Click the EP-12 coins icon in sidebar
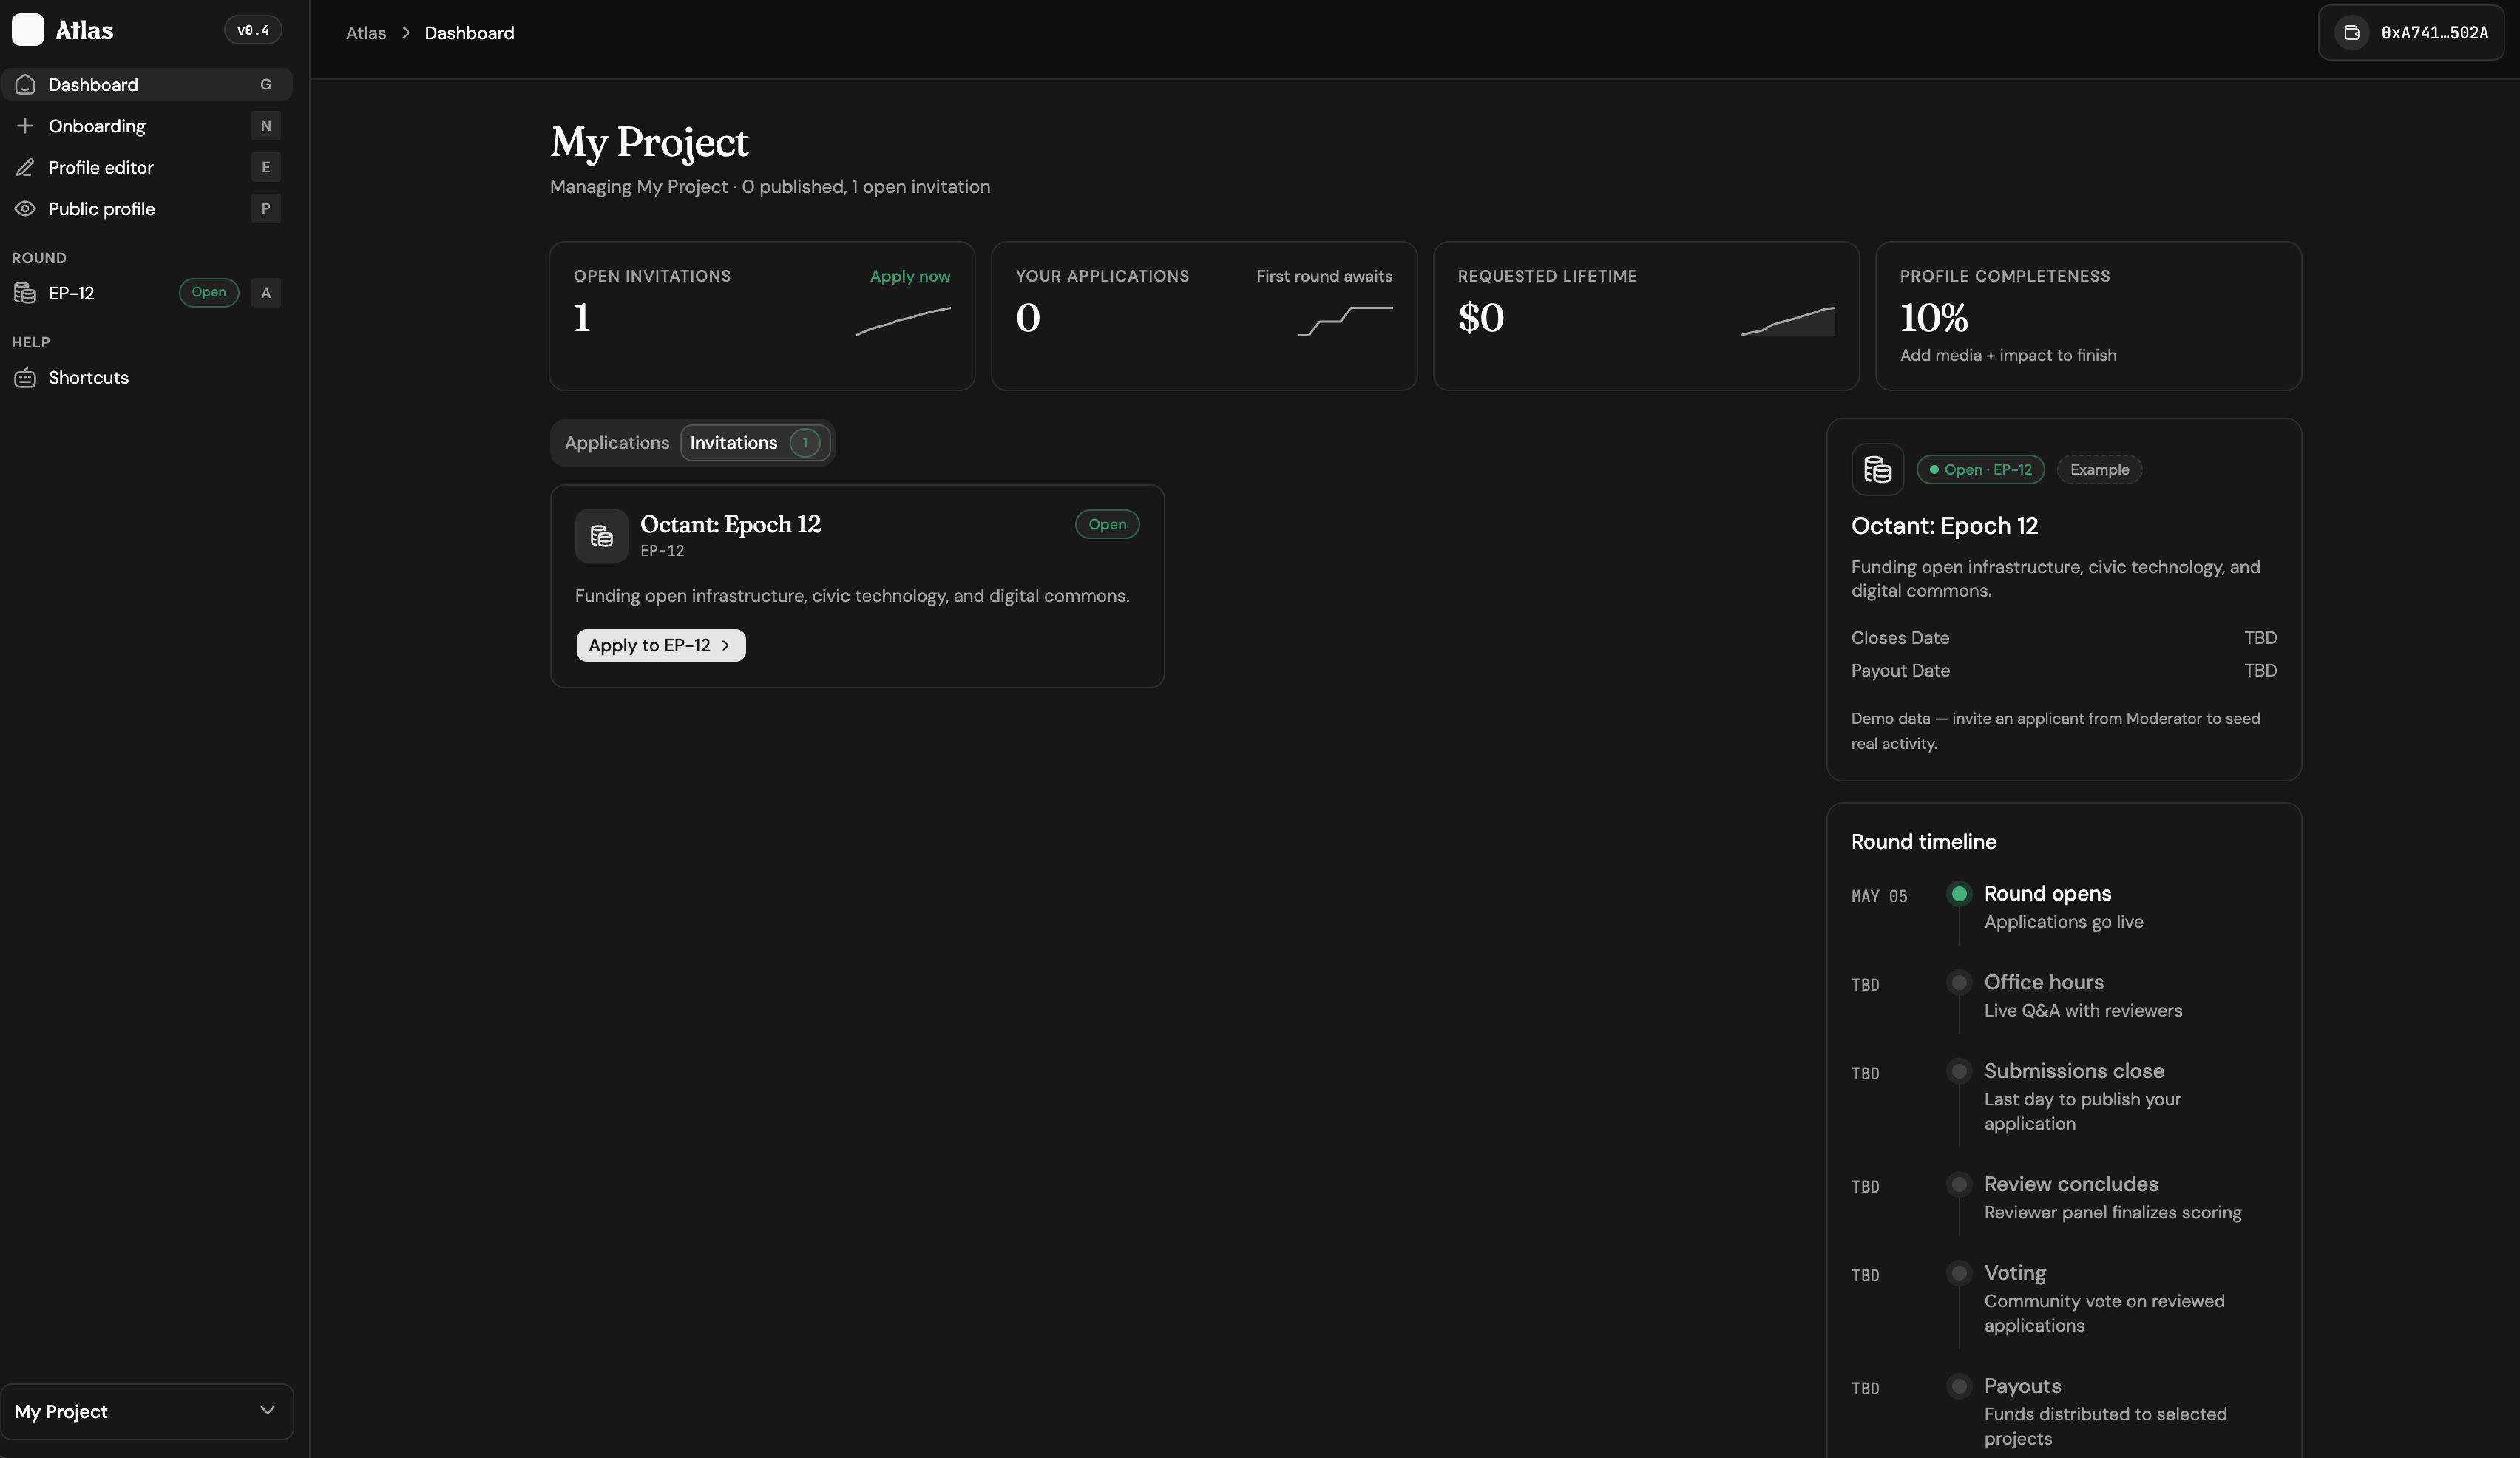2520x1458 pixels. point(25,293)
